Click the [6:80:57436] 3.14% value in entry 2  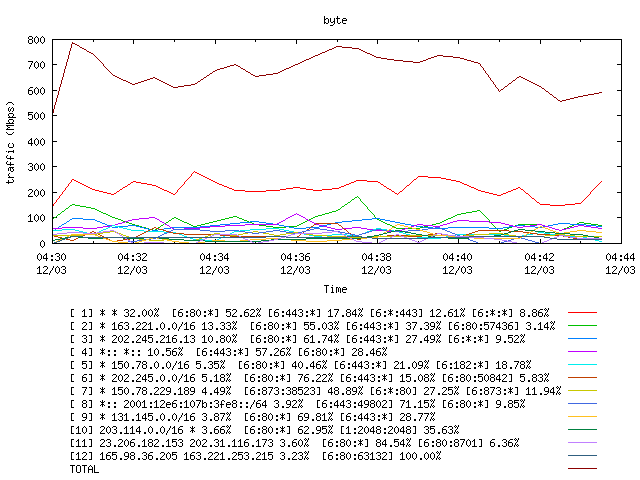(502, 326)
